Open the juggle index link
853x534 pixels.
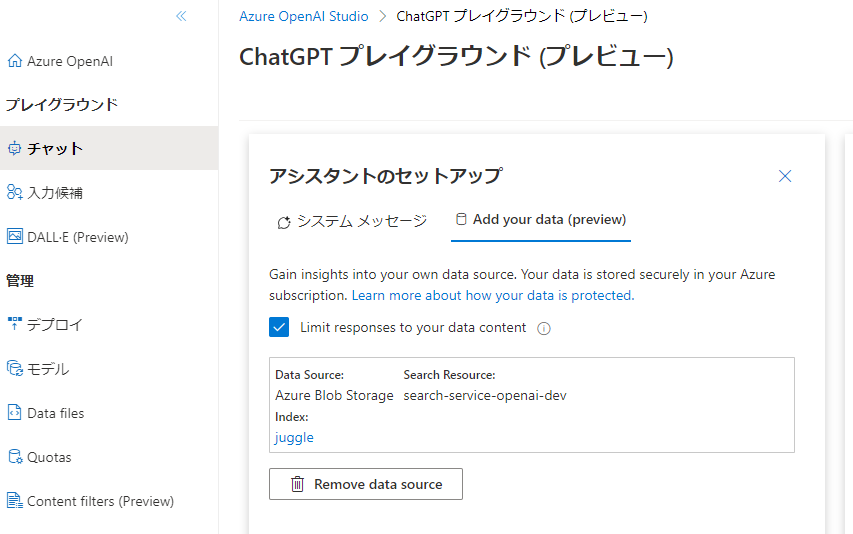pyautogui.click(x=294, y=437)
